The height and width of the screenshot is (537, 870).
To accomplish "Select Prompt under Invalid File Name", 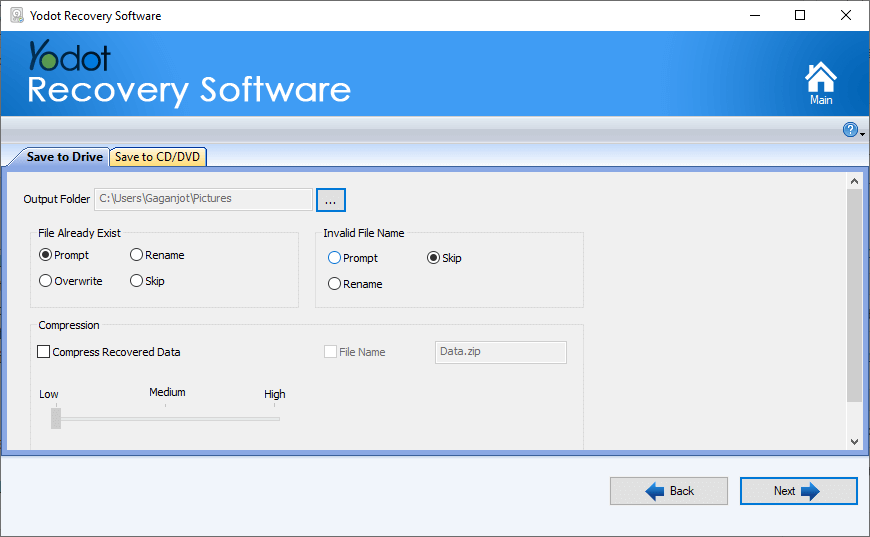I will tap(334, 257).
